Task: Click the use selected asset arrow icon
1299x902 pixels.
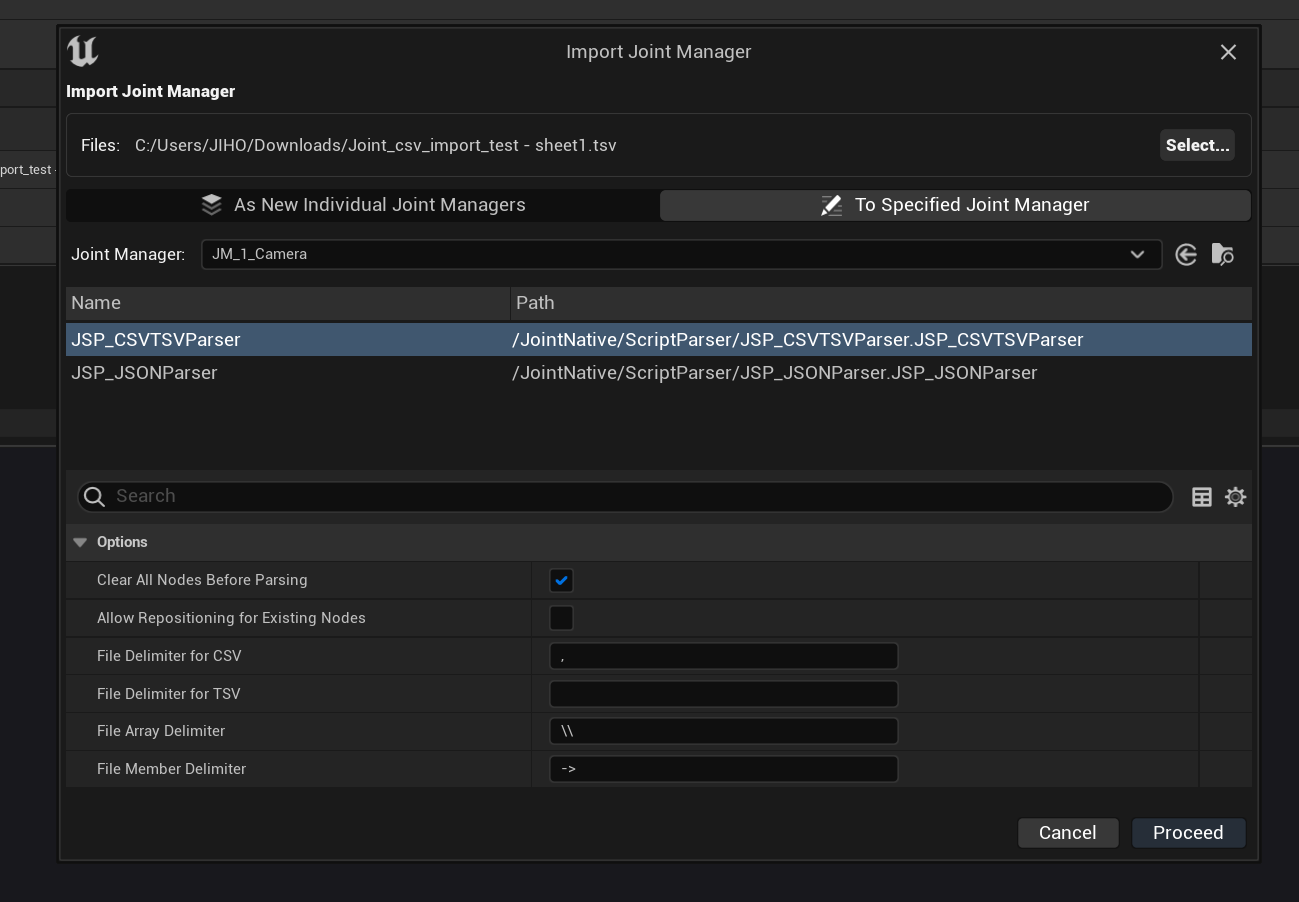Action: (1186, 255)
